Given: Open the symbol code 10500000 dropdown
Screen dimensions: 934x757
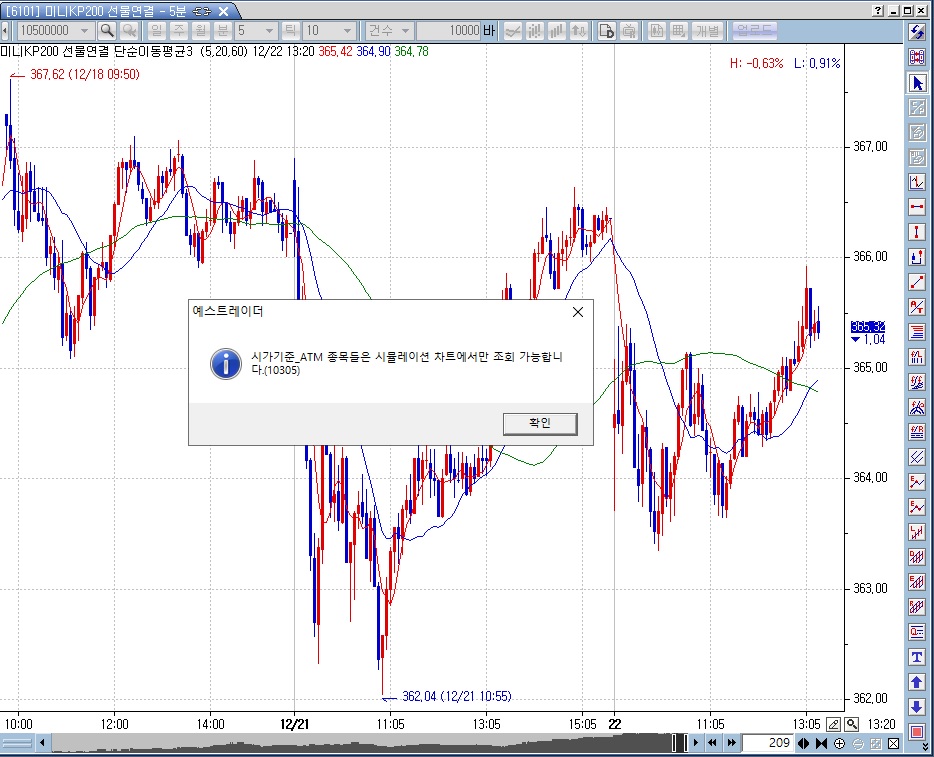Looking at the screenshot, I should coord(86,31).
